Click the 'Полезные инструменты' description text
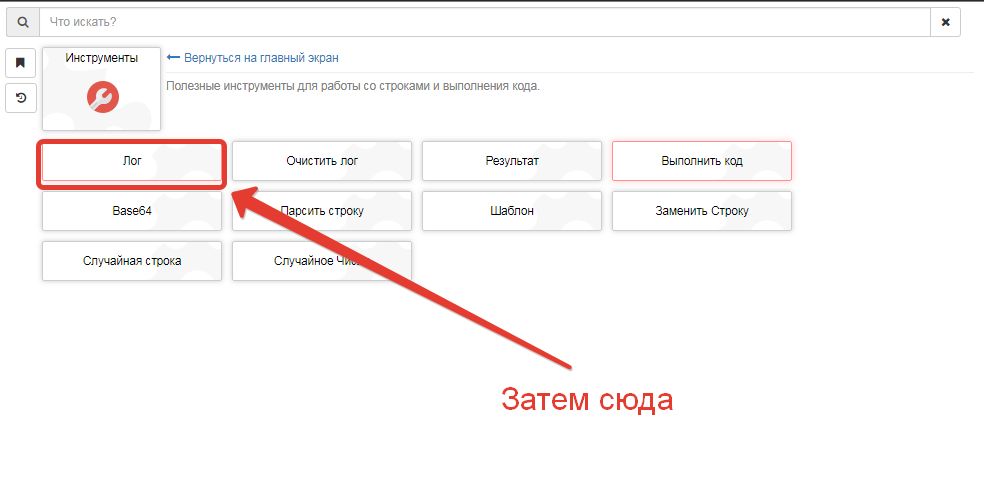The height and width of the screenshot is (478, 984). (352, 86)
